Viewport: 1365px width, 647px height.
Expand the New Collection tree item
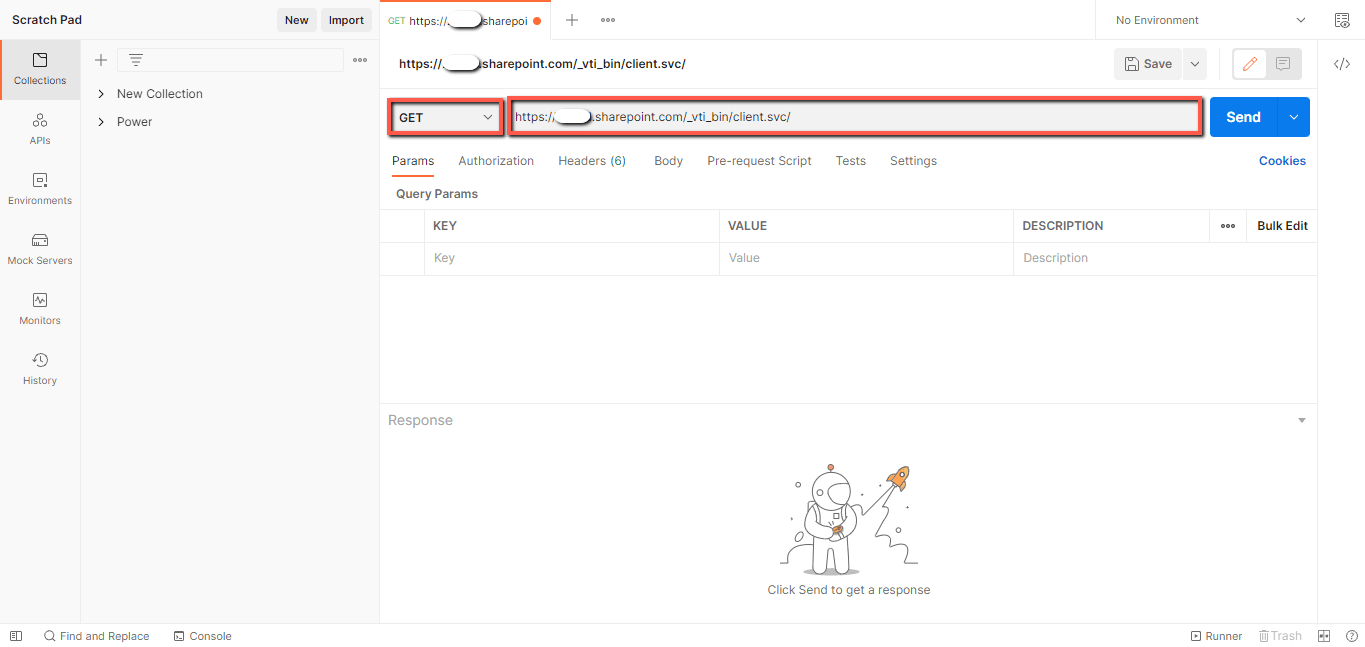101,94
